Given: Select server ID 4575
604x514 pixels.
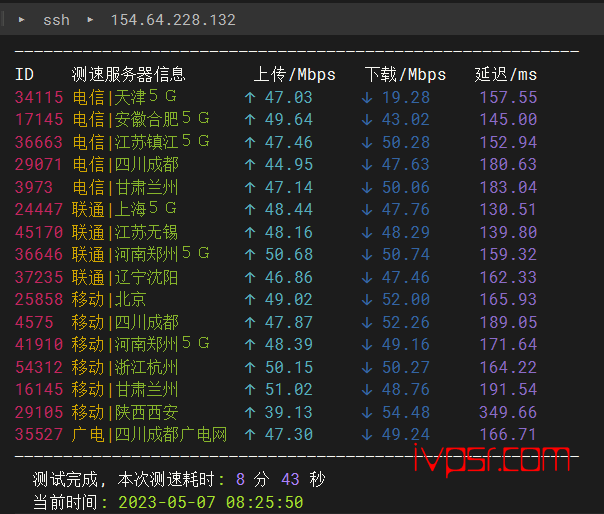Looking at the screenshot, I should [34, 323].
